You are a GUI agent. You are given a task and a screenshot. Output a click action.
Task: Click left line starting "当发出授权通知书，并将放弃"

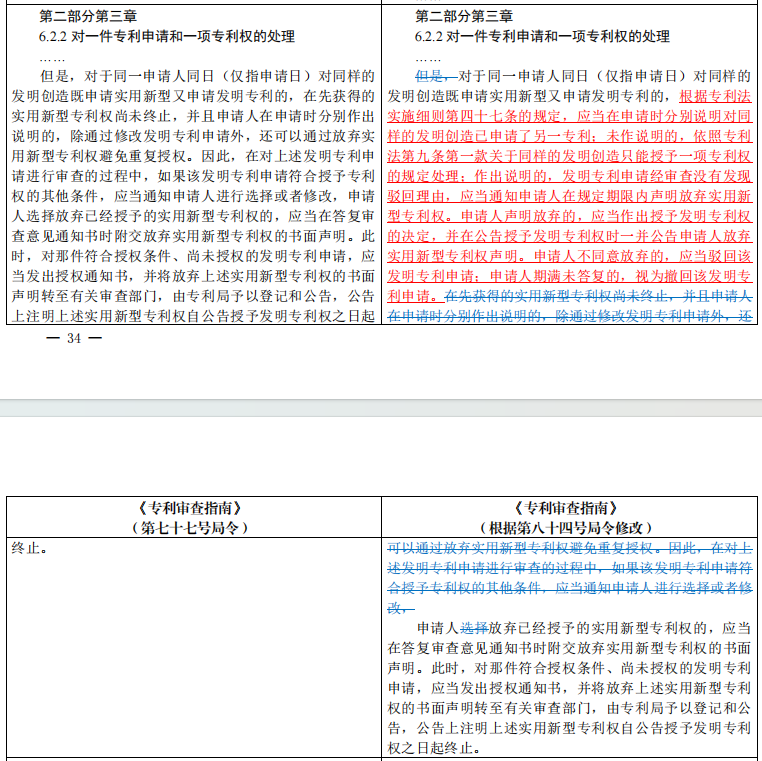(x=193, y=276)
